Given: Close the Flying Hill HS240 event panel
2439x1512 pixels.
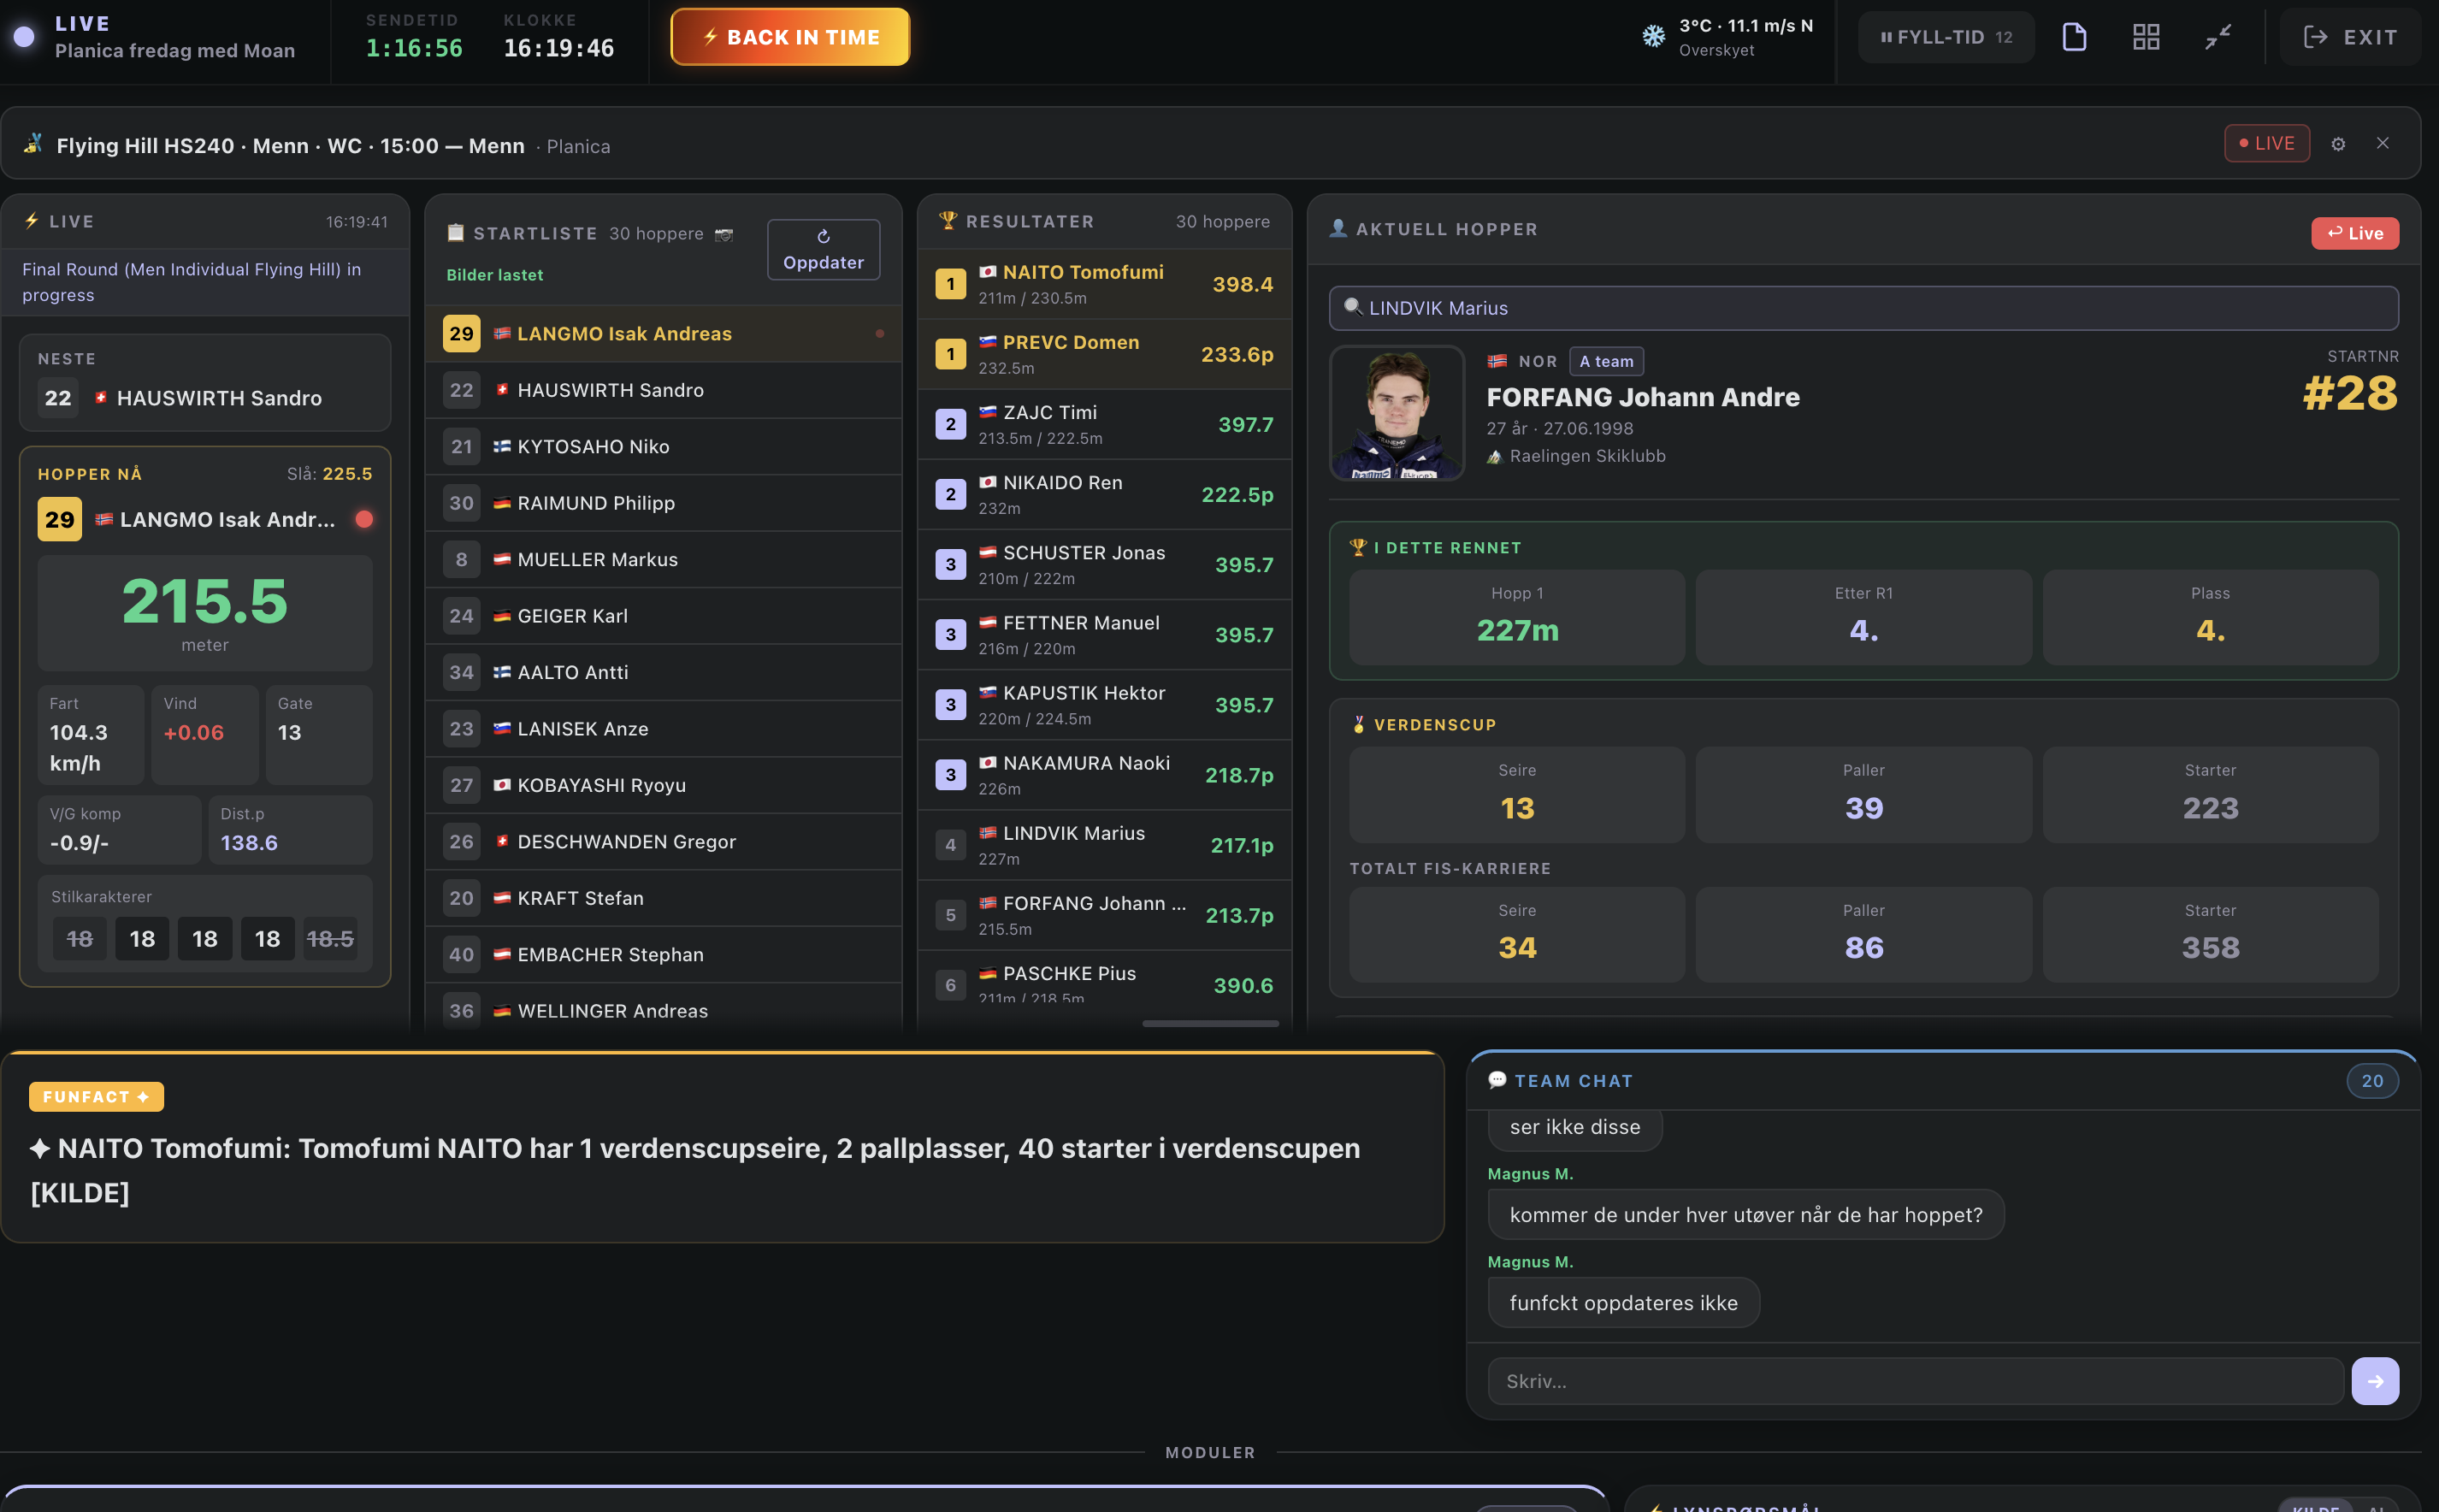Looking at the screenshot, I should pos(2383,144).
